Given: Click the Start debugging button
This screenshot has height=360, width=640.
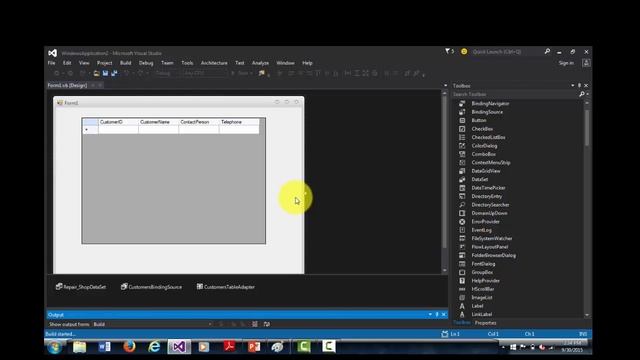Looking at the screenshot, I should 243,73.
